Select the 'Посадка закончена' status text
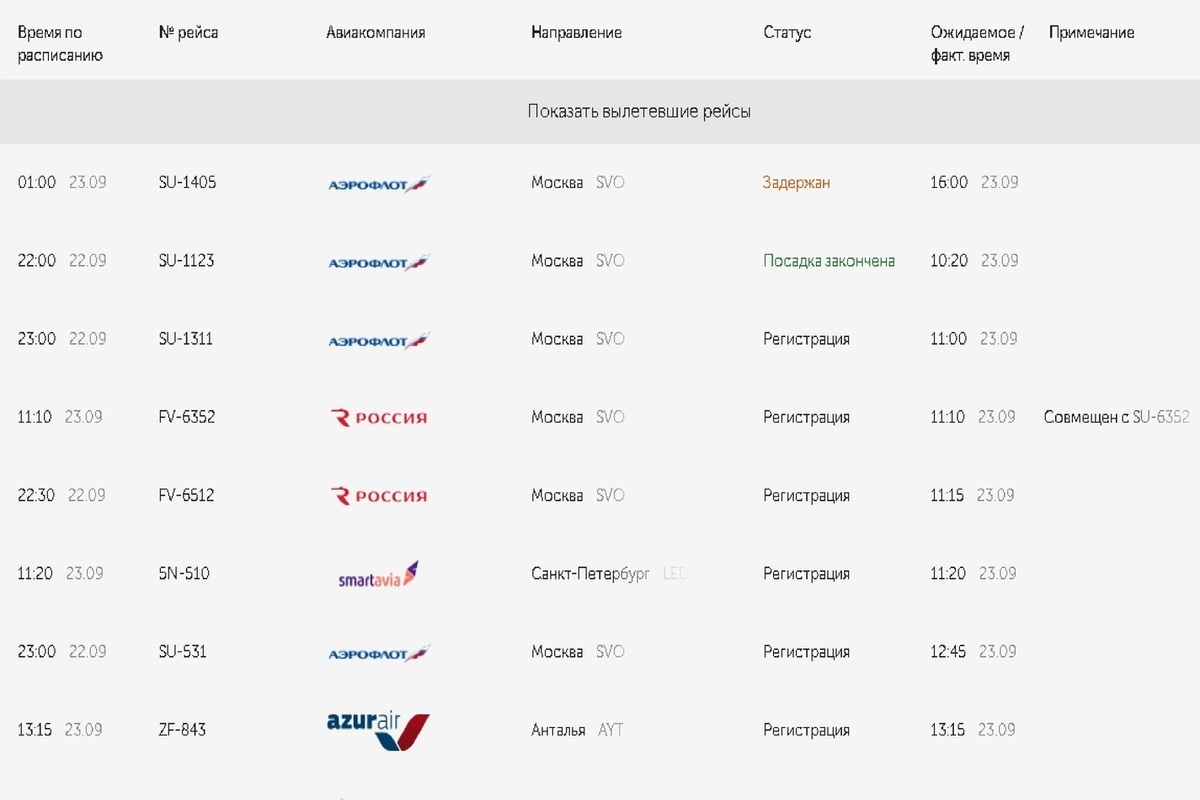Screen dimensions: 1200x800 click(829, 261)
